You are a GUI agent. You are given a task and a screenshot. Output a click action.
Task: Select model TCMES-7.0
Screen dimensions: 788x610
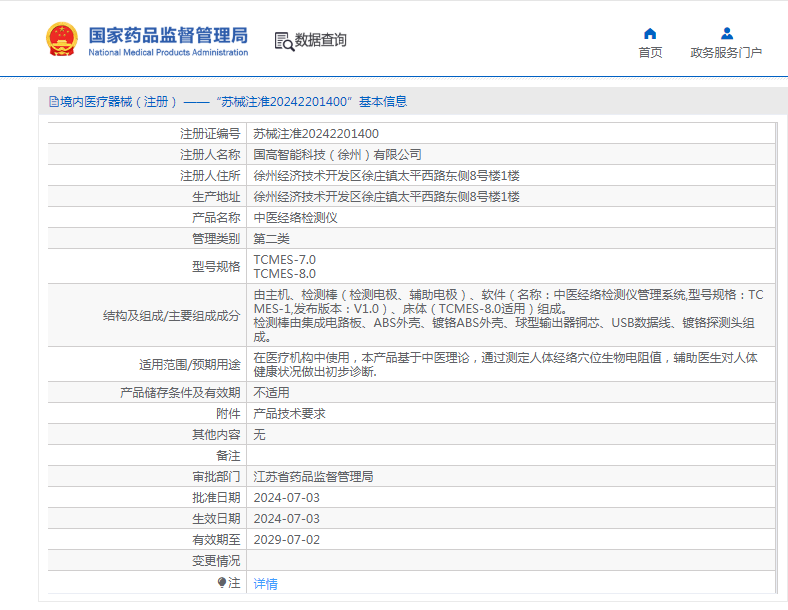[x=284, y=260]
